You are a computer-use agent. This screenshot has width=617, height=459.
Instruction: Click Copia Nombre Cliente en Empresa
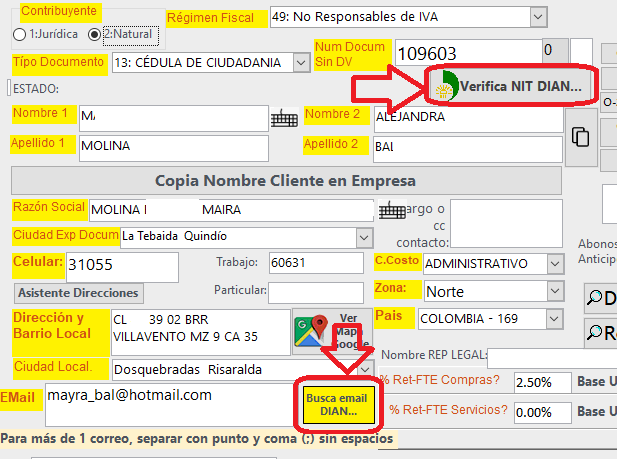(x=288, y=181)
